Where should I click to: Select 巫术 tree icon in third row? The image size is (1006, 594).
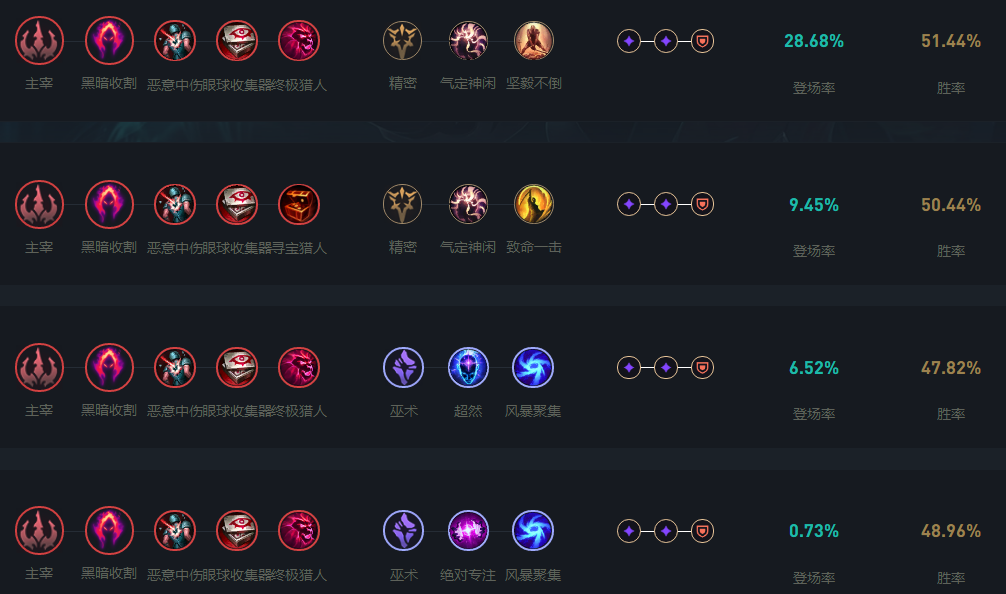point(403,368)
